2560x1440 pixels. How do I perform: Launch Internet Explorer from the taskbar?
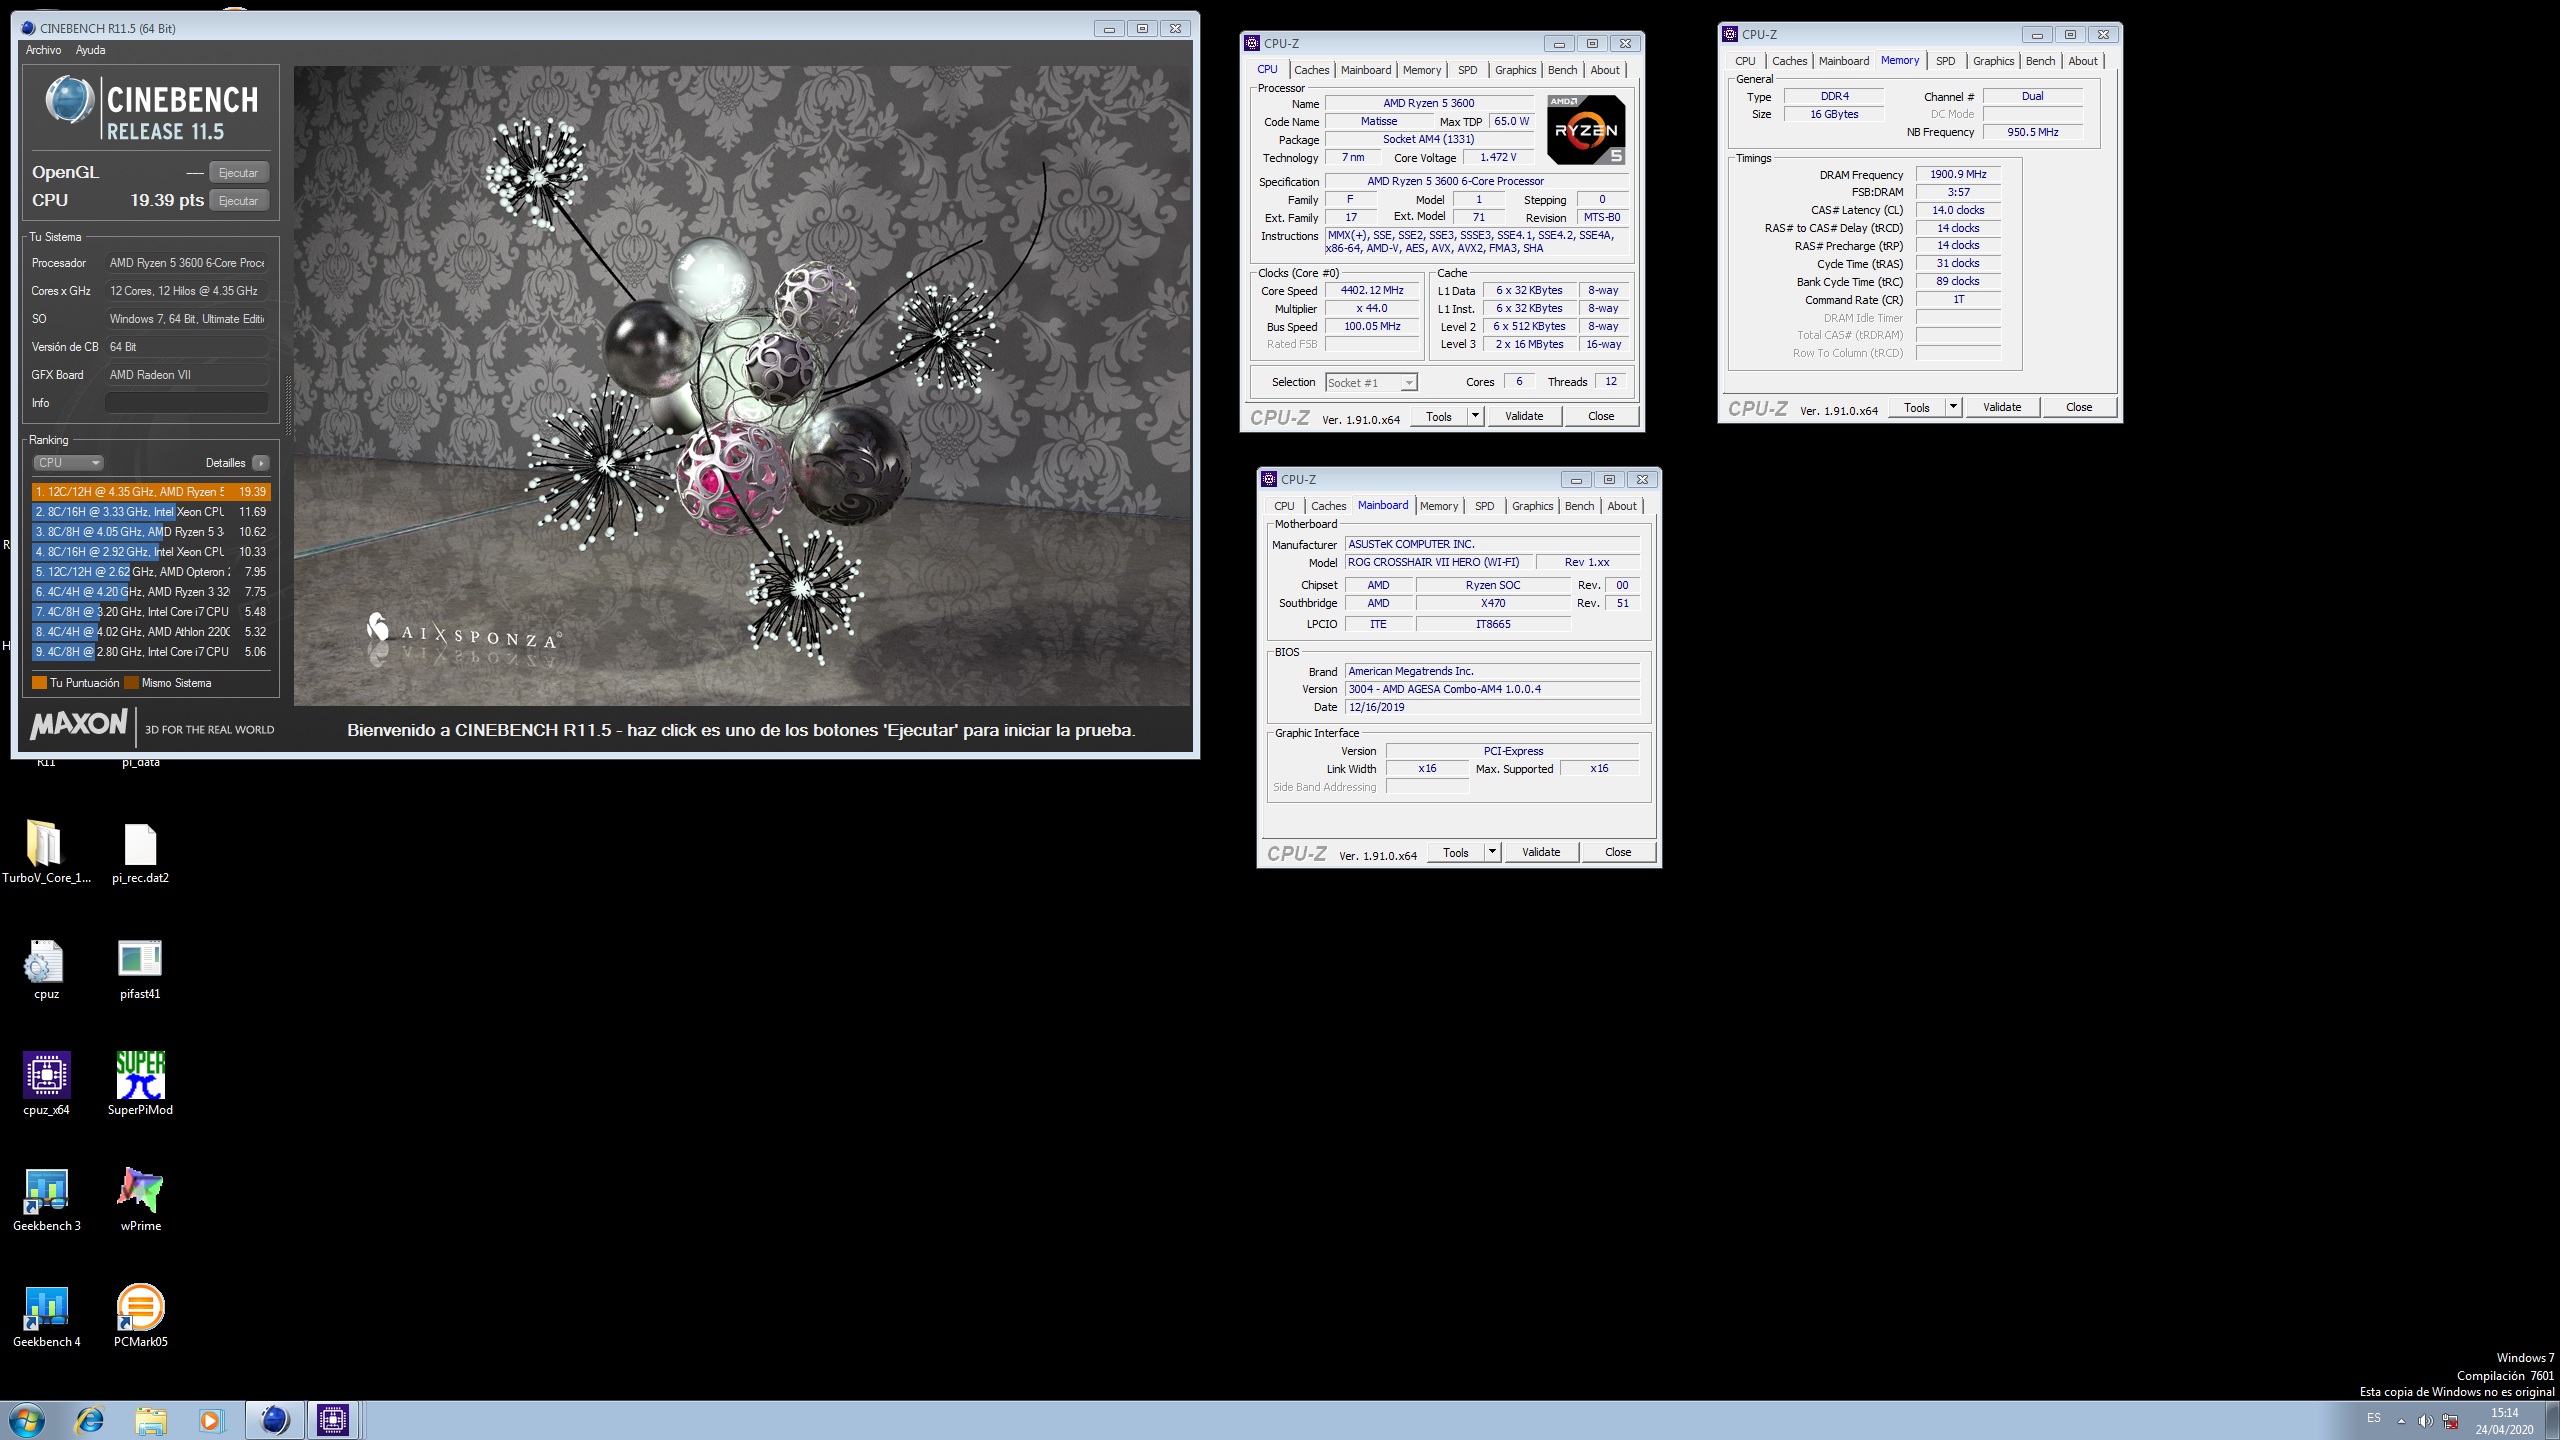pyautogui.click(x=90, y=1420)
